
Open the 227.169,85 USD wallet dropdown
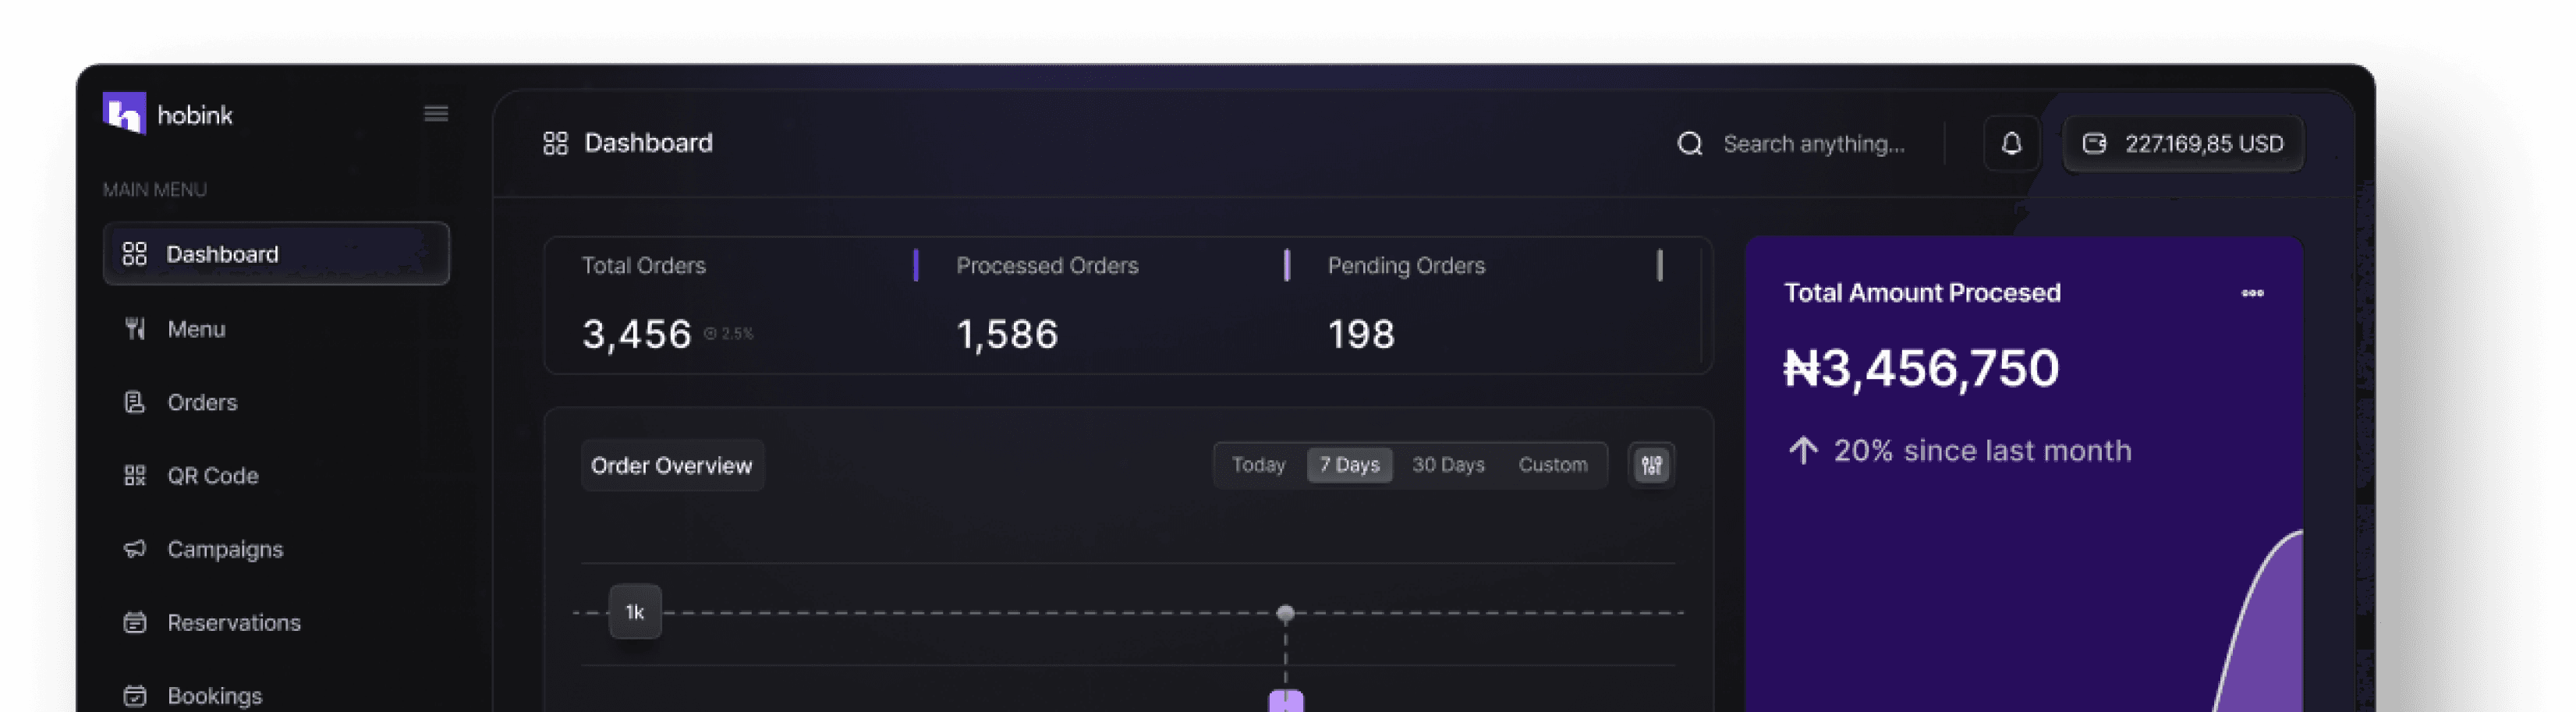[x=2183, y=143]
